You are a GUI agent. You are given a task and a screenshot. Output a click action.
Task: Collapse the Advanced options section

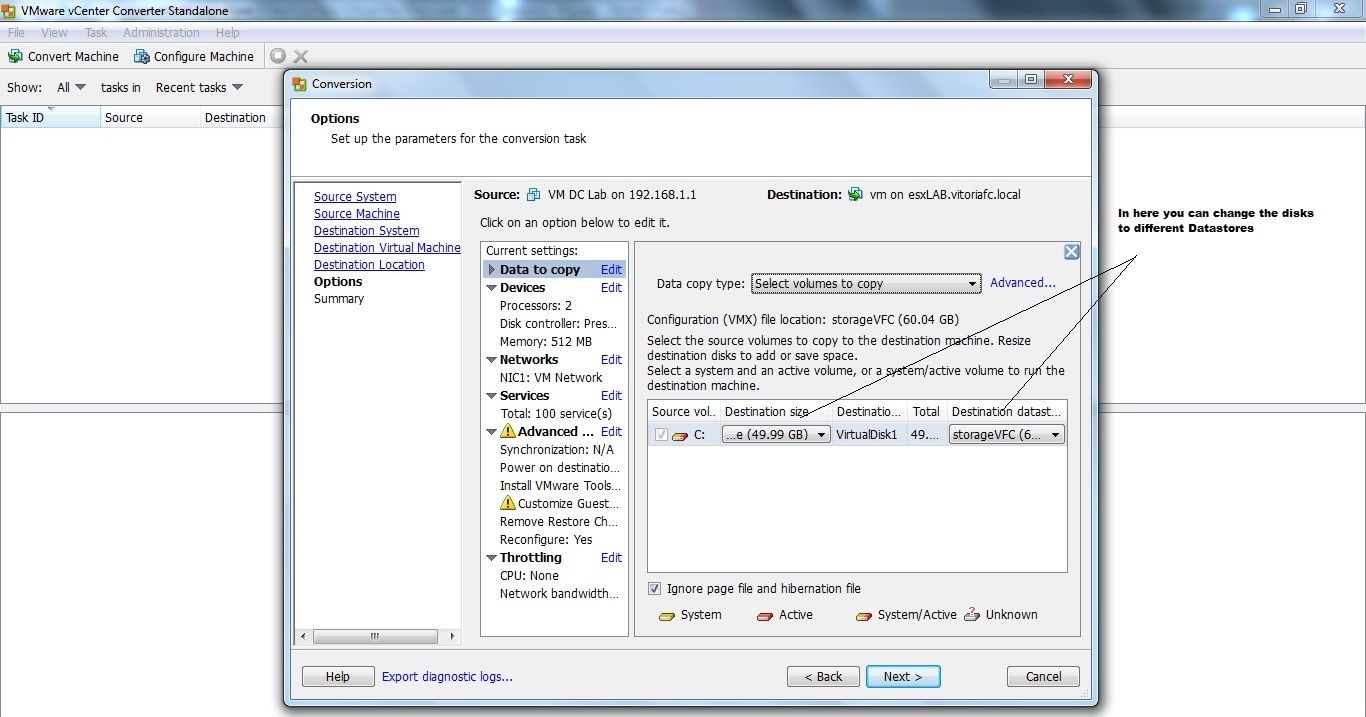pyautogui.click(x=491, y=432)
